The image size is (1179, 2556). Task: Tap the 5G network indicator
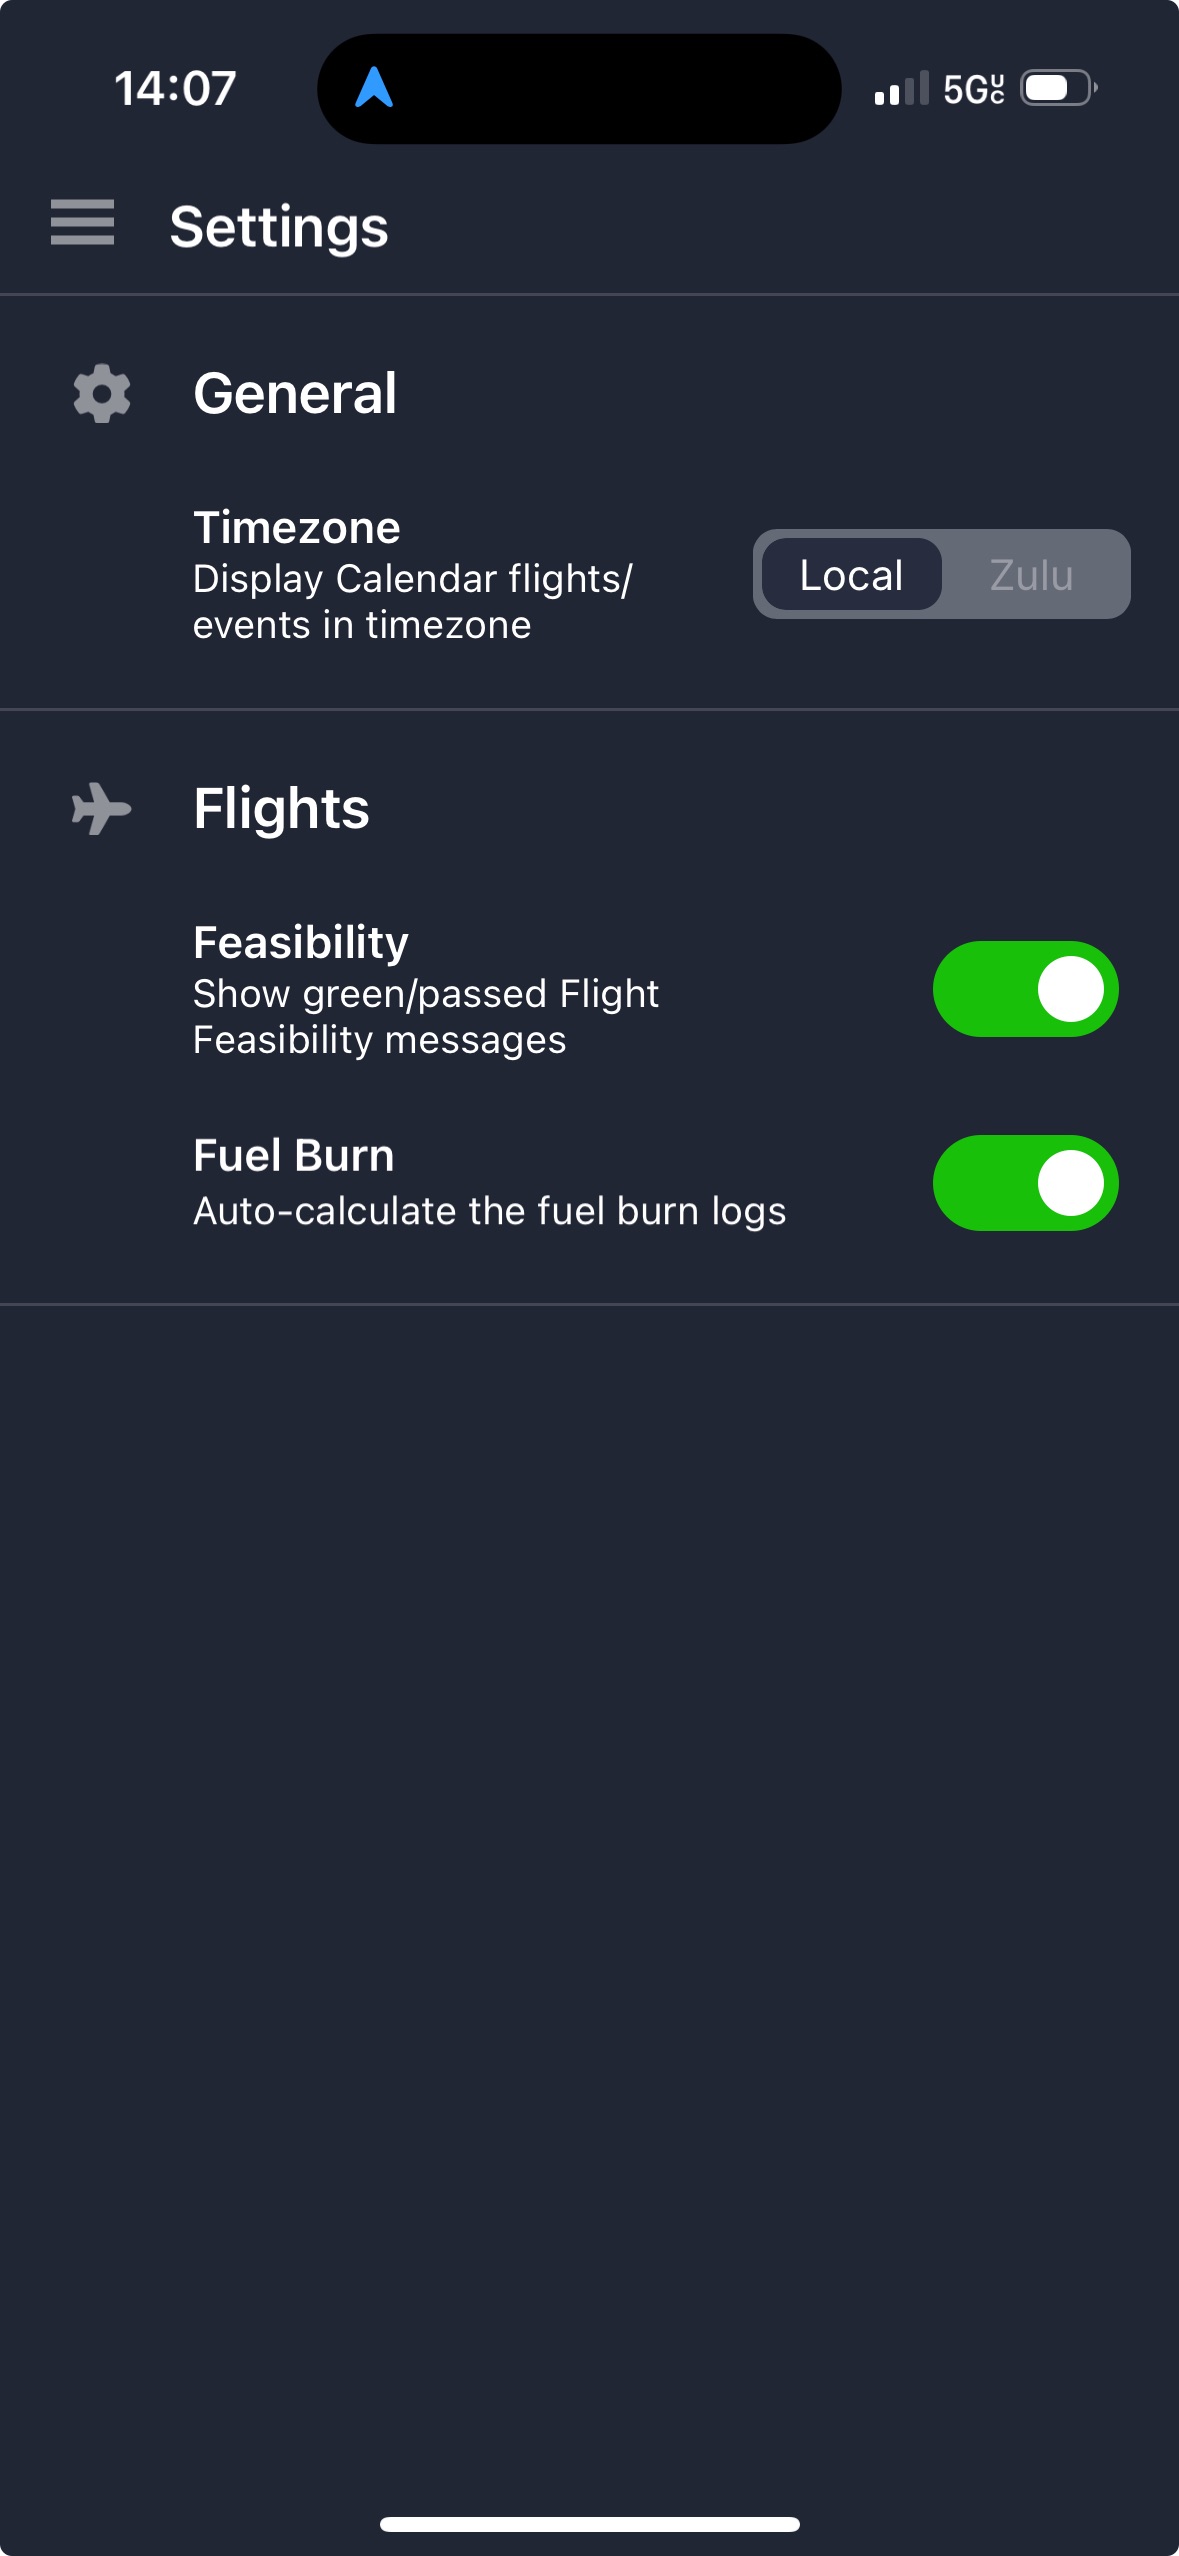pyautogui.click(x=973, y=89)
